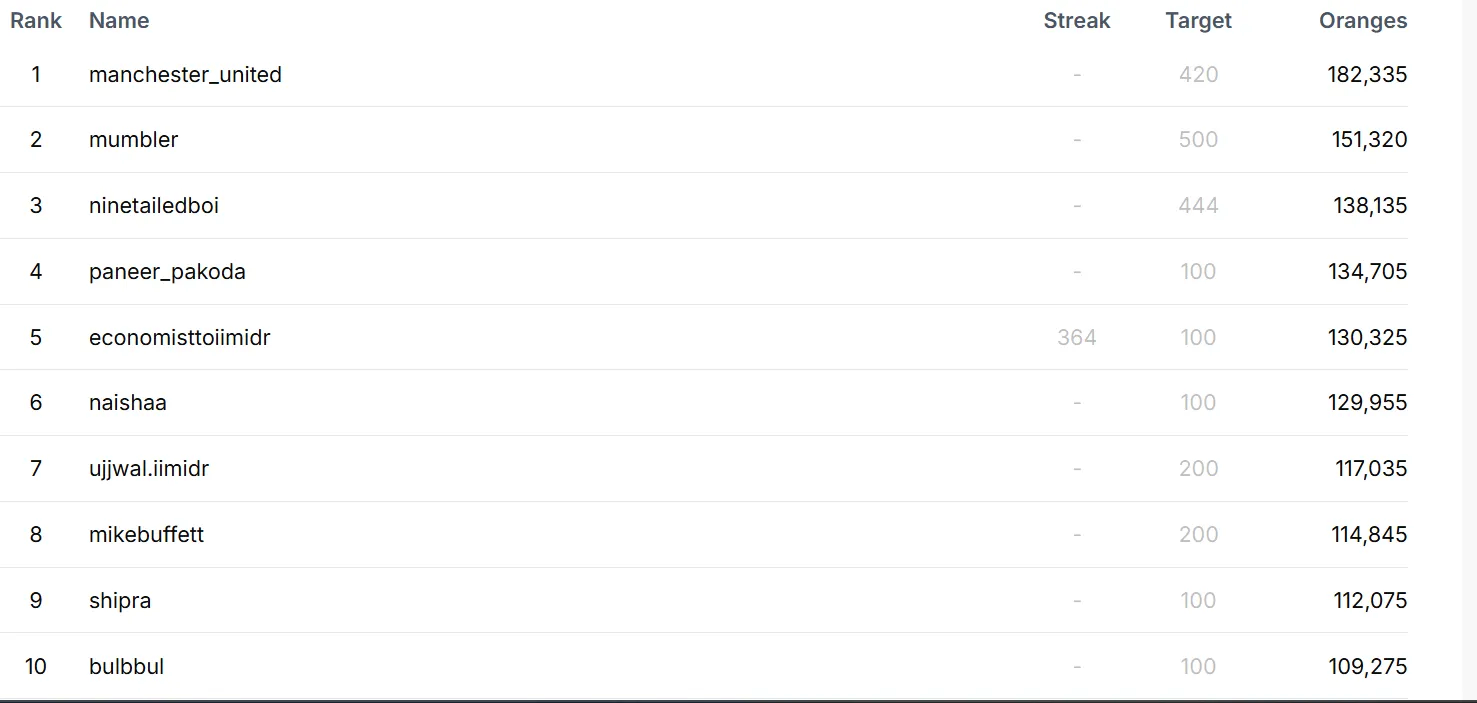Select mikebuffett from the leaderboard

(x=146, y=535)
